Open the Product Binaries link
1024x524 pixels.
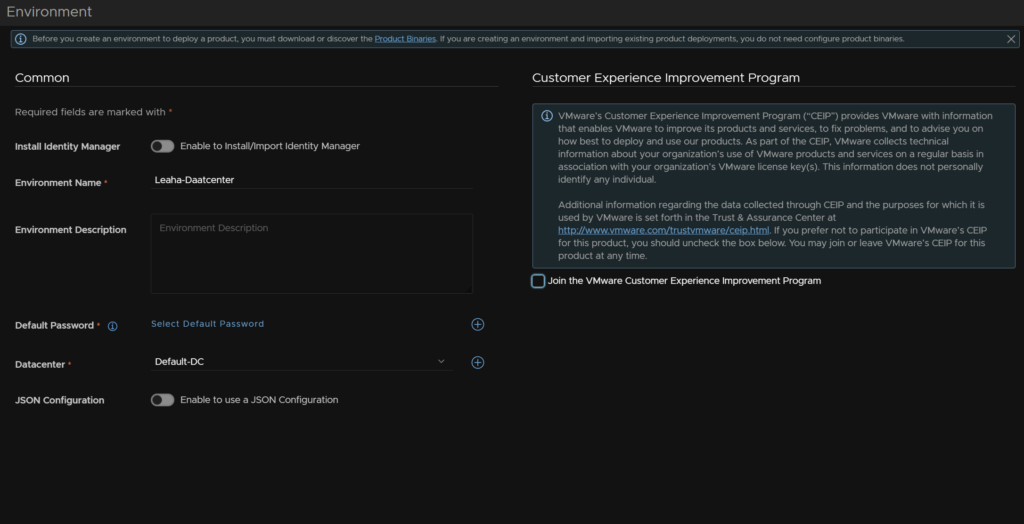point(405,39)
